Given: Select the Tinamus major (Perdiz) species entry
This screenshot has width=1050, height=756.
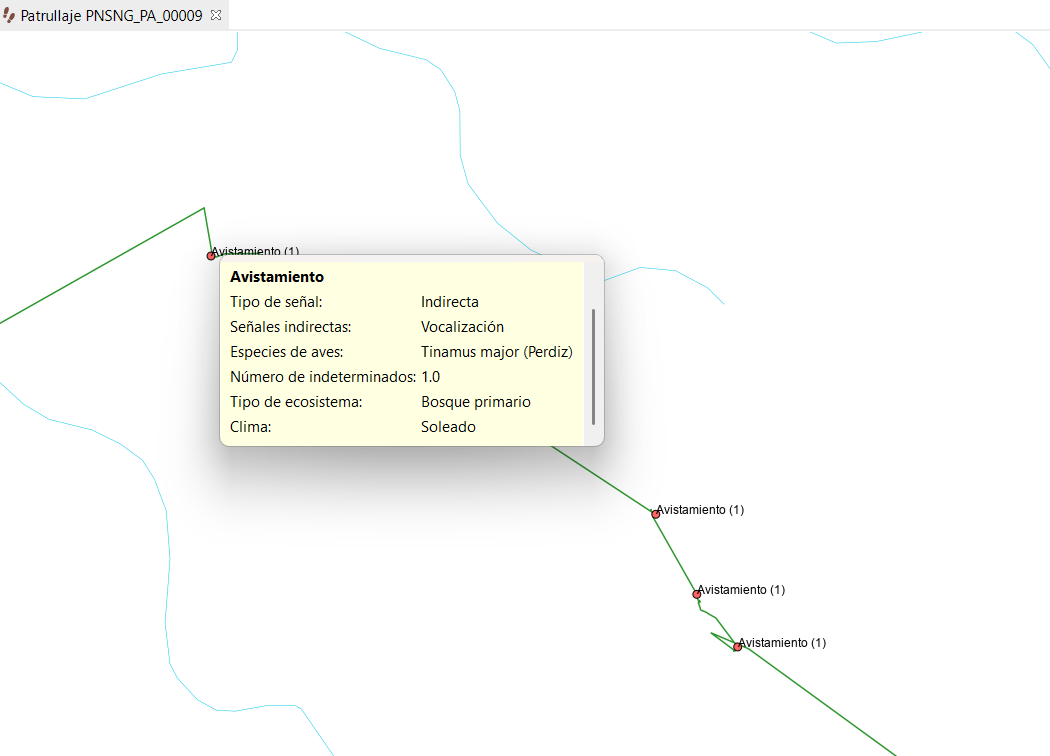Looking at the screenshot, I should coord(496,352).
